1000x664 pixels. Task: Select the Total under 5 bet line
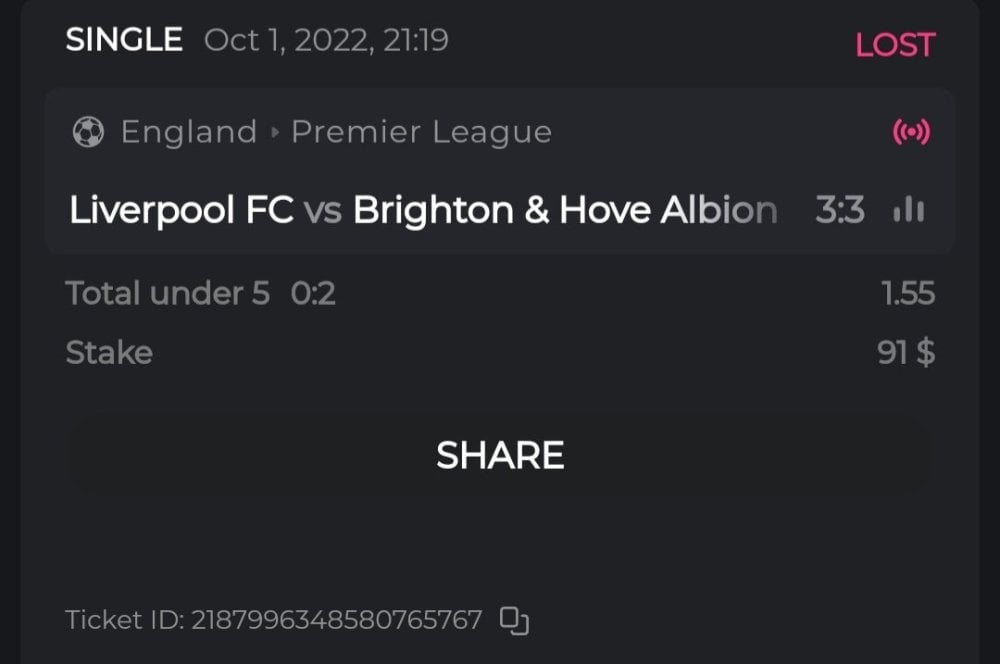pos(167,293)
